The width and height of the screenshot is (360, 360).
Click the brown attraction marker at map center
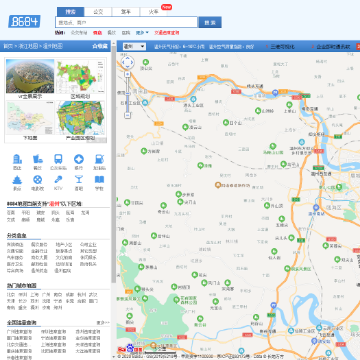tap(218, 184)
